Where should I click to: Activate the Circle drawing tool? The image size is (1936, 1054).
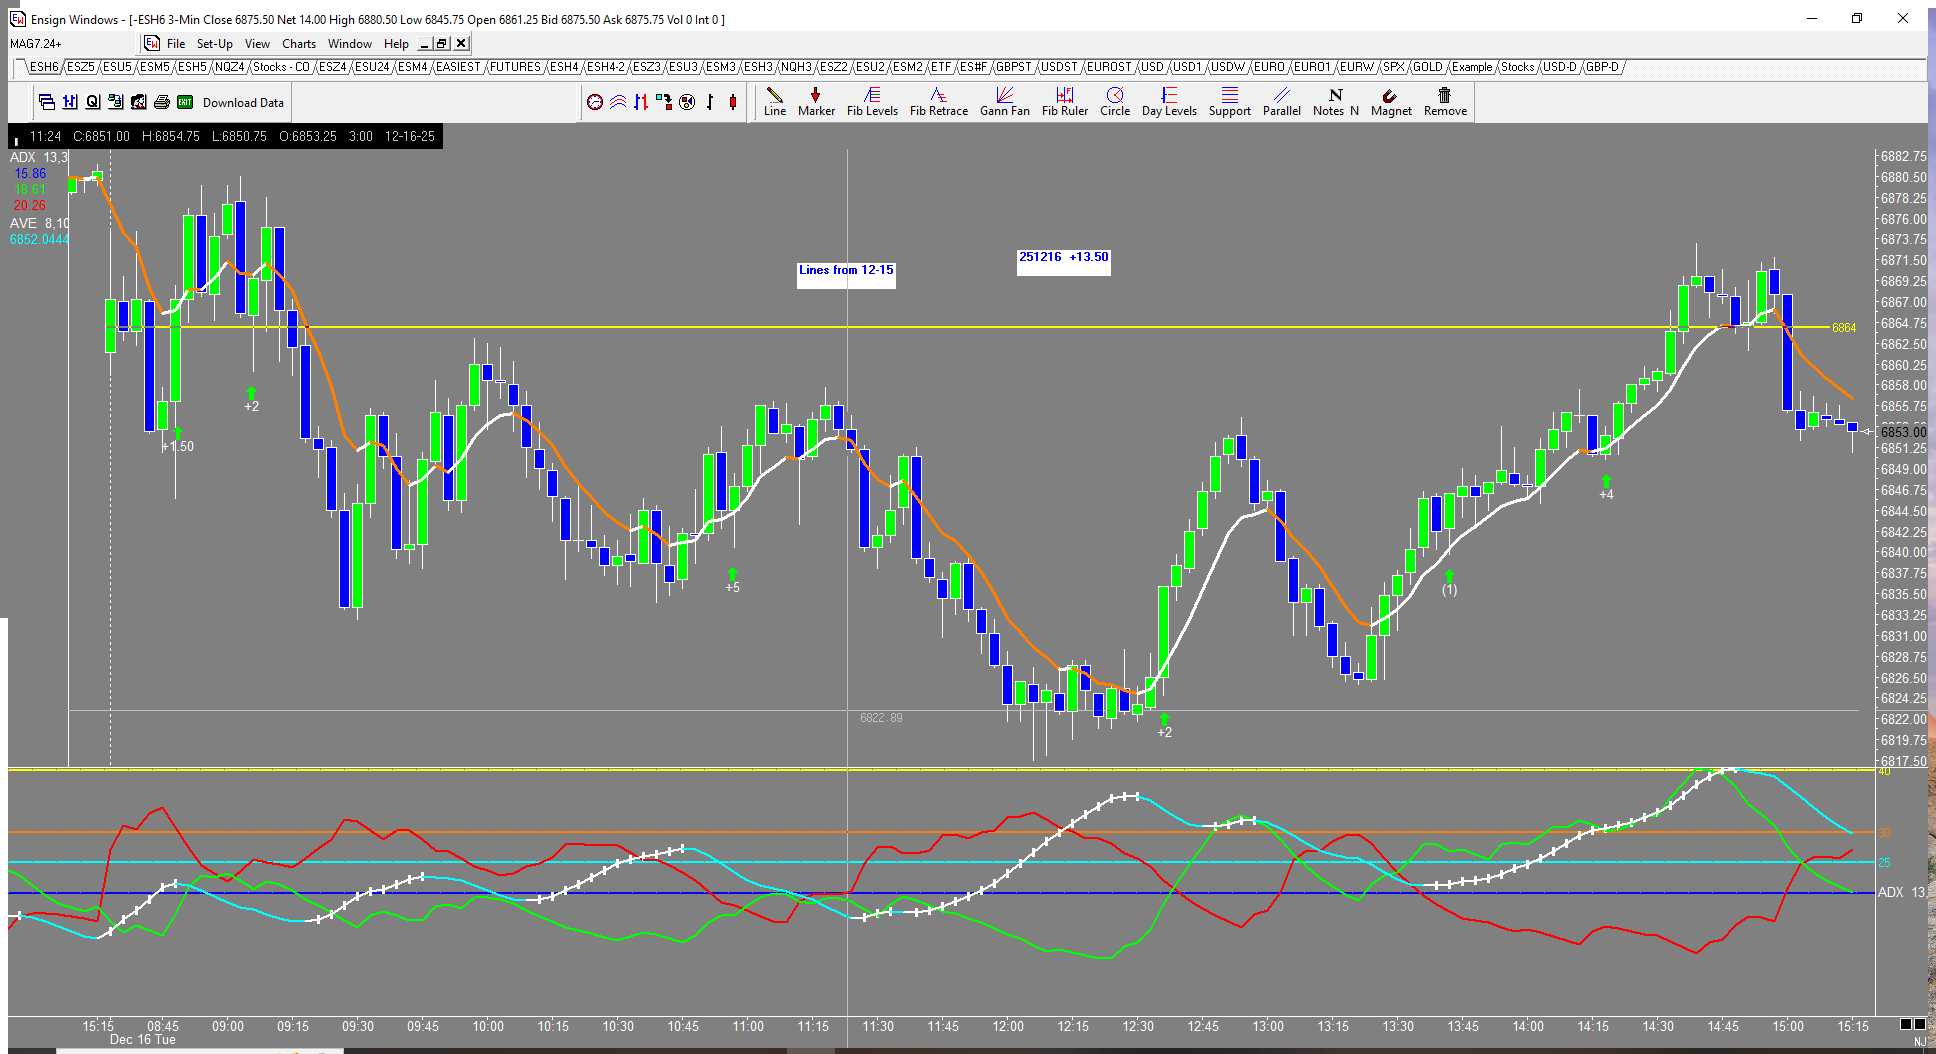coord(1114,101)
